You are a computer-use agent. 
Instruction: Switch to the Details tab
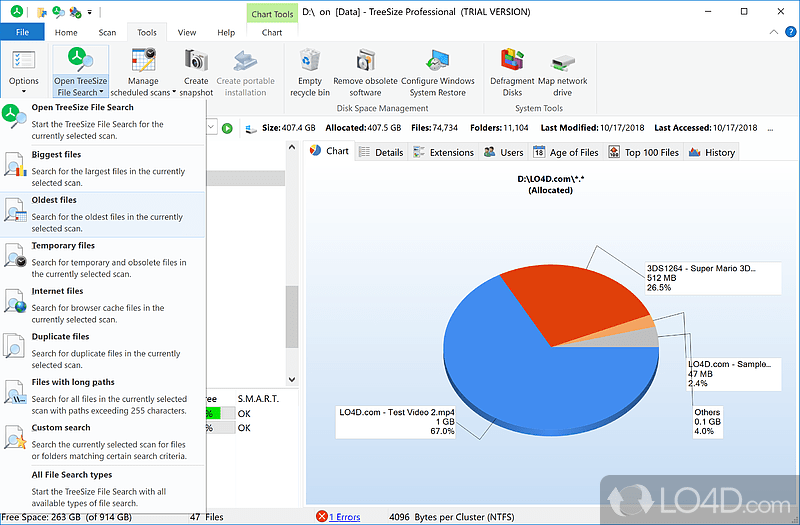[381, 152]
